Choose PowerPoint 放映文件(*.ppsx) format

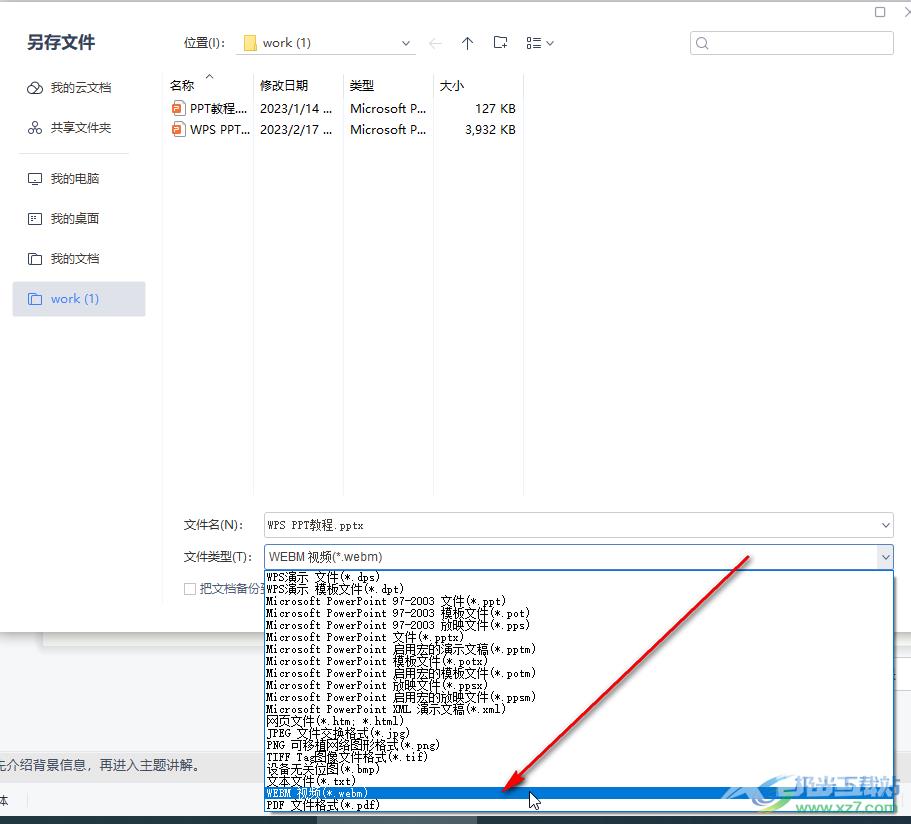click(x=579, y=685)
